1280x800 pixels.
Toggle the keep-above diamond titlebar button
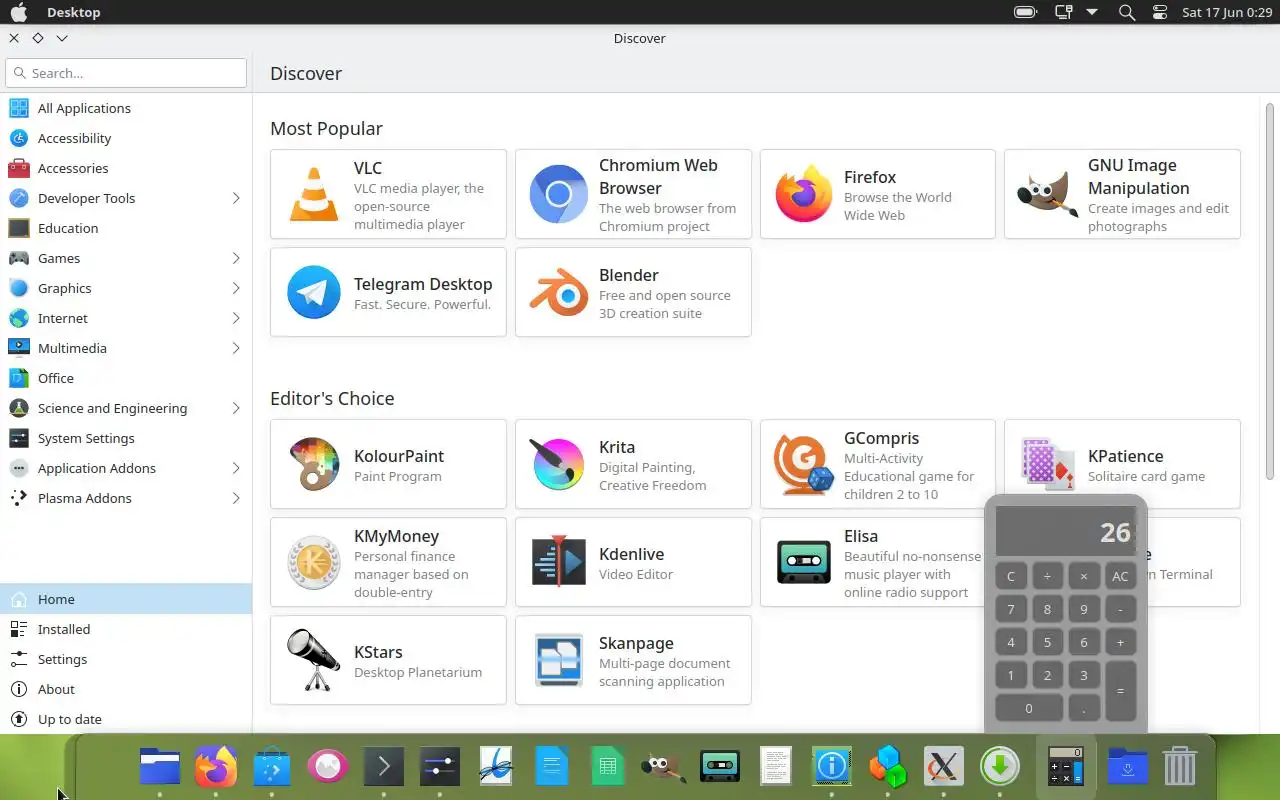pos(38,38)
